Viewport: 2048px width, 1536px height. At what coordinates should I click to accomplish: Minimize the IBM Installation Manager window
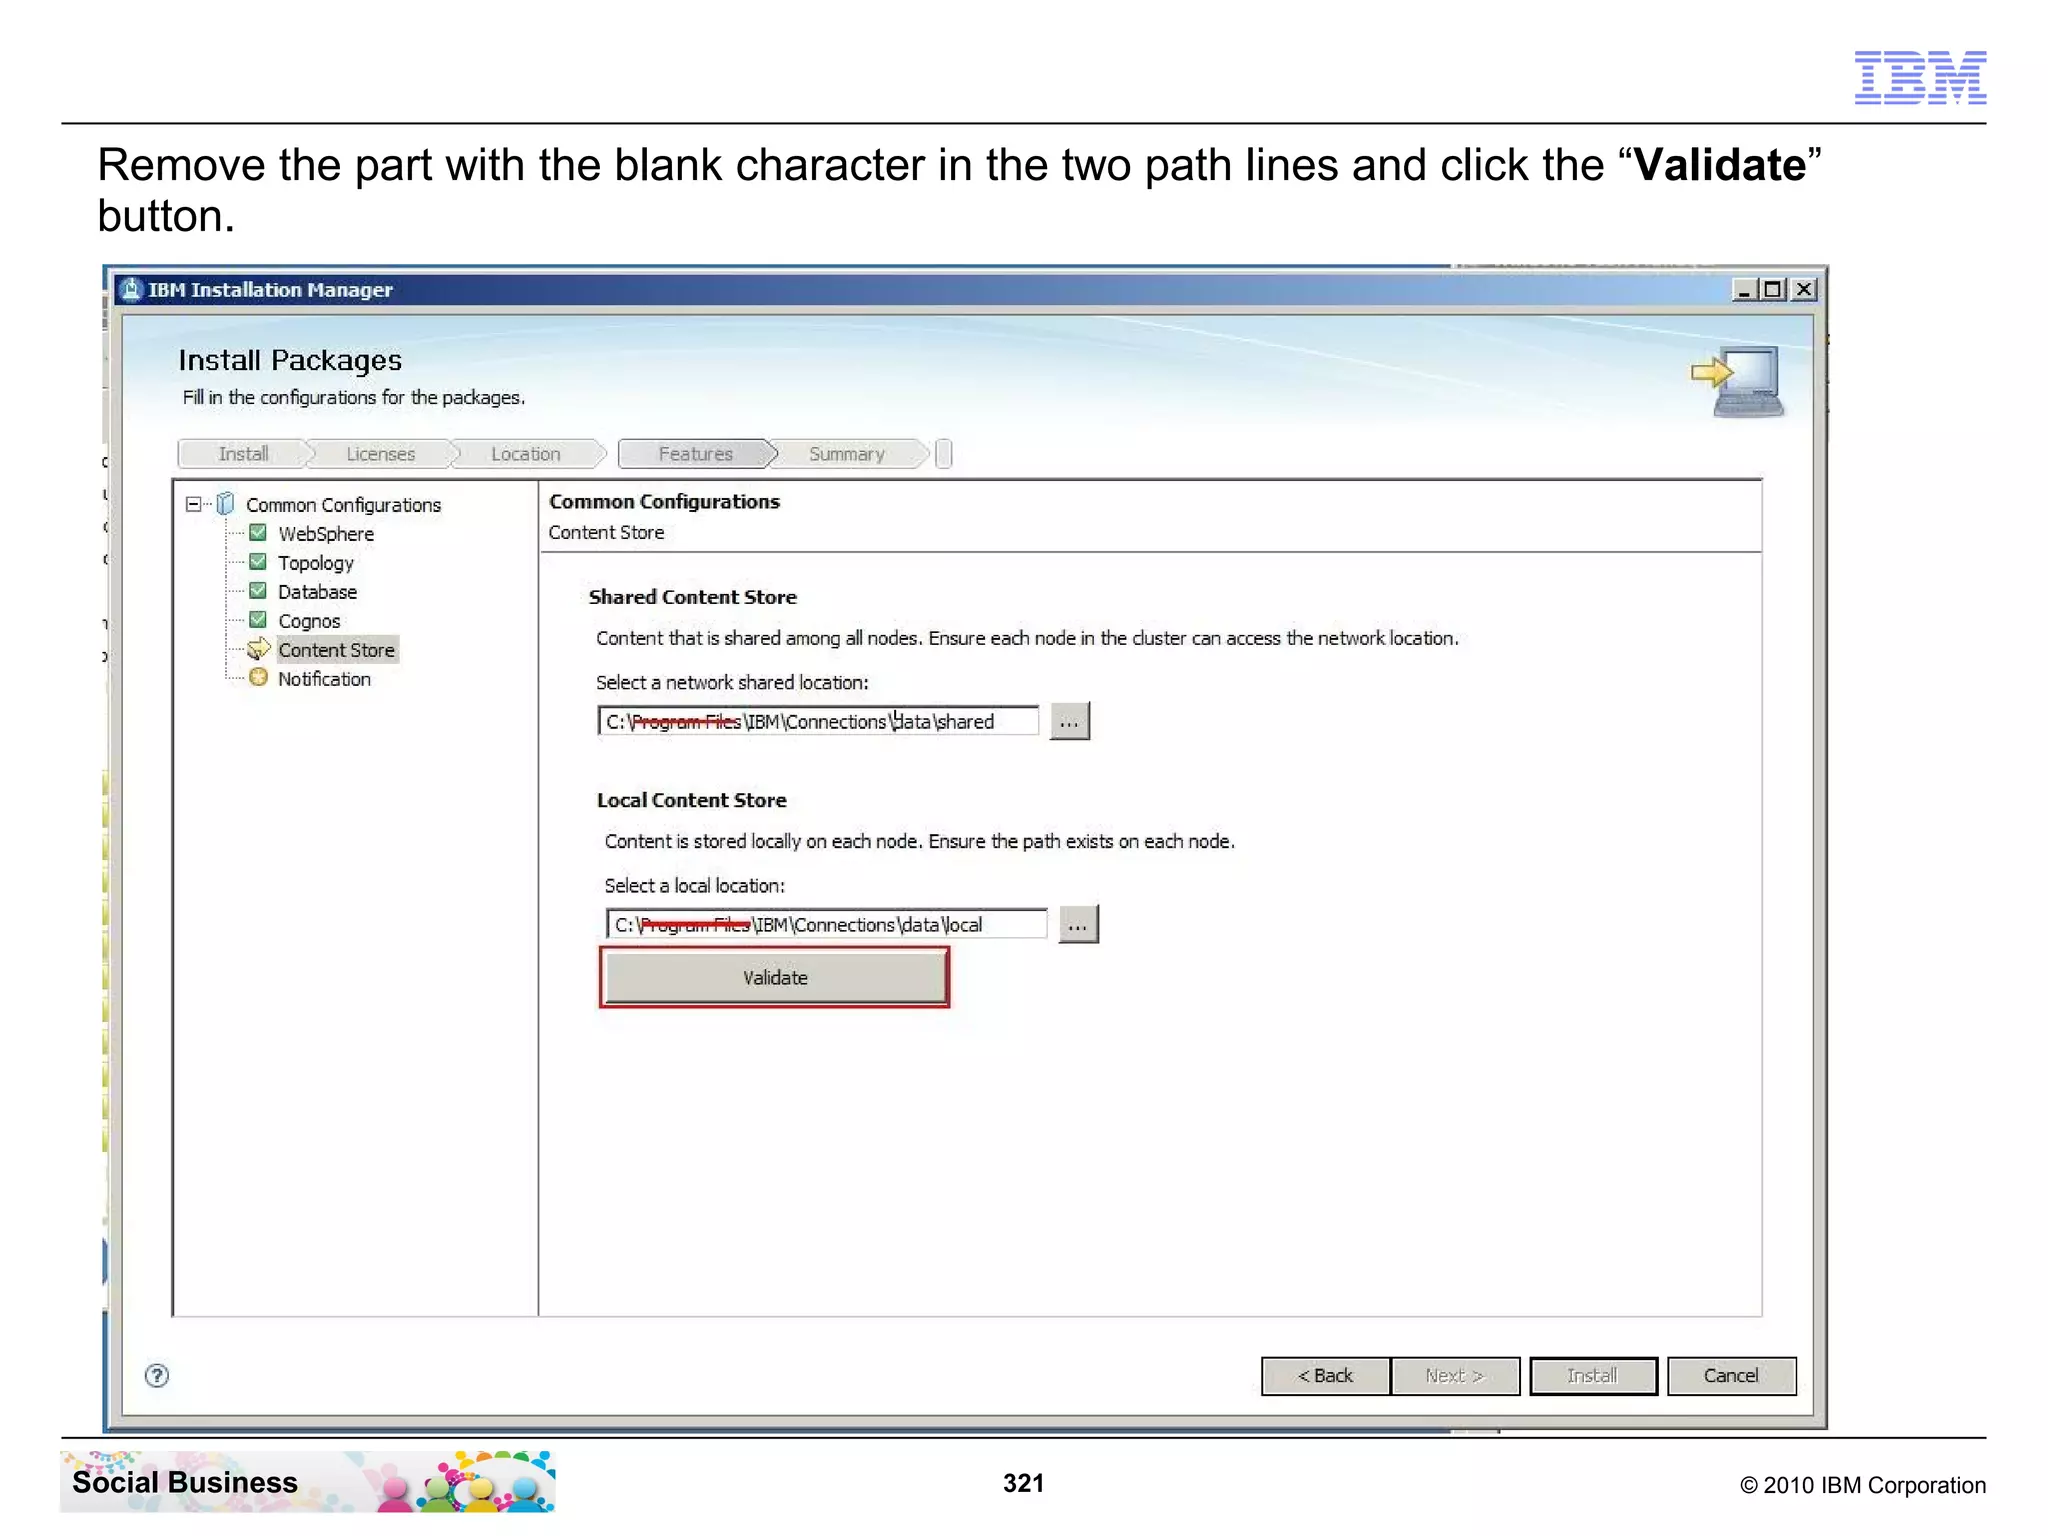pyautogui.click(x=1744, y=290)
